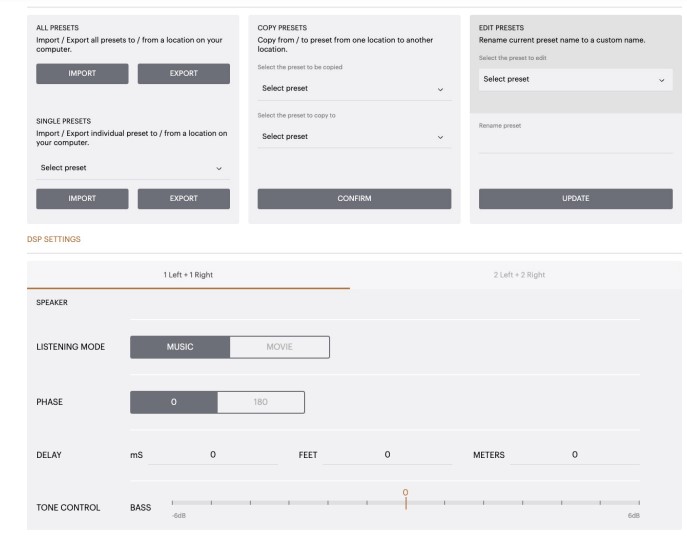Switch to the 2 Left + 2 Right tab
Viewport: 687px width, 539px height.
point(520,274)
